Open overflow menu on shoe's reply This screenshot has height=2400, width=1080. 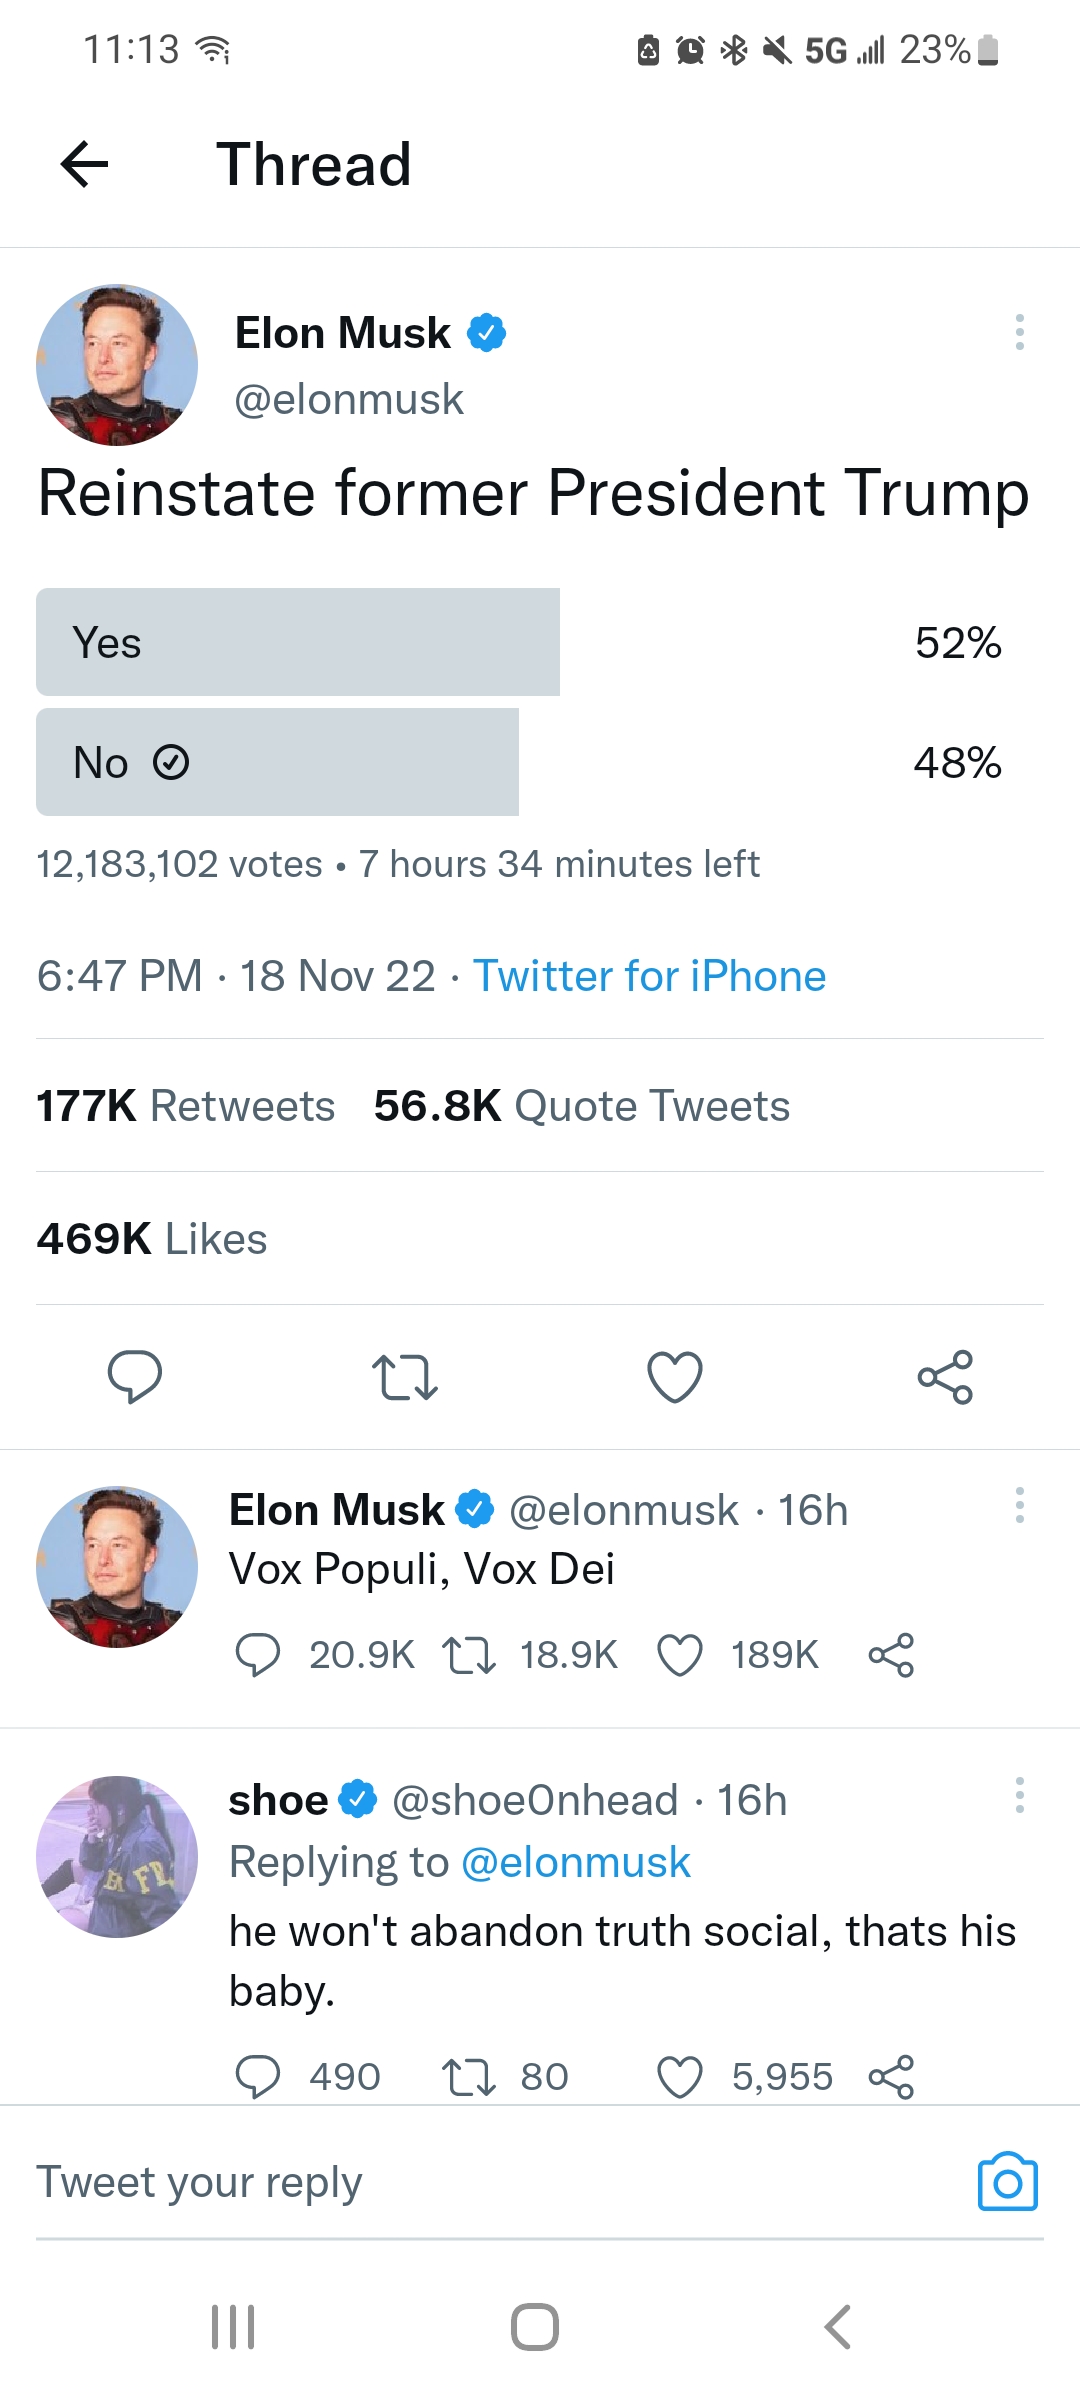click(1020, 1795)
